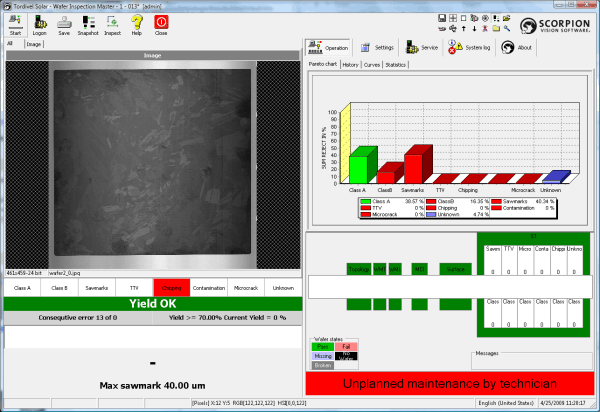Switch to the Statistics tab

396,64
